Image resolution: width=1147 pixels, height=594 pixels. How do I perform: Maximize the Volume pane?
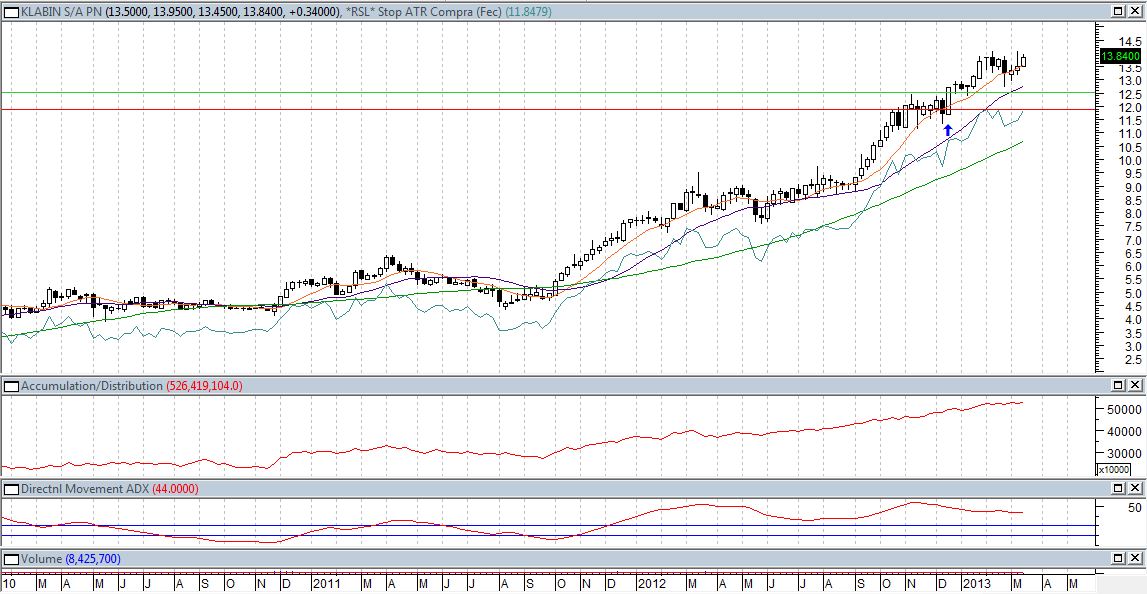1119,559
